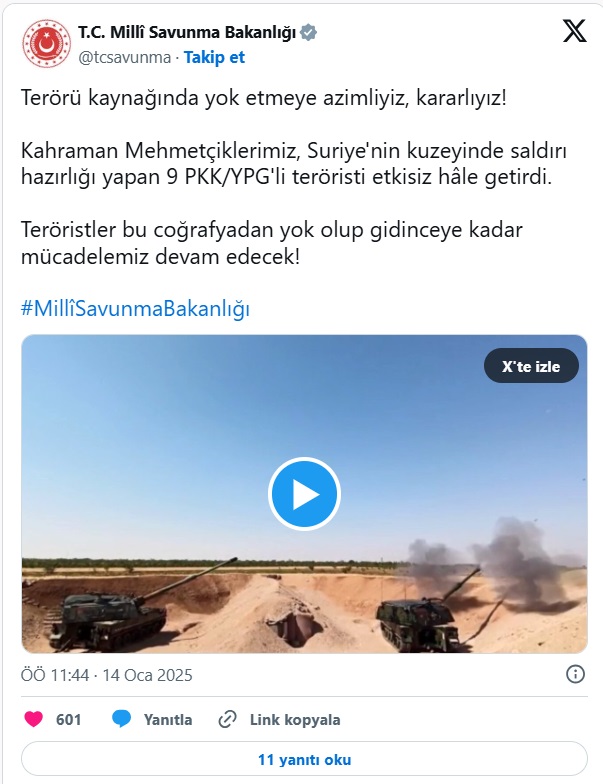Click the ministry profile avatar emblem

pyautogui.click(x=46, y=44)
